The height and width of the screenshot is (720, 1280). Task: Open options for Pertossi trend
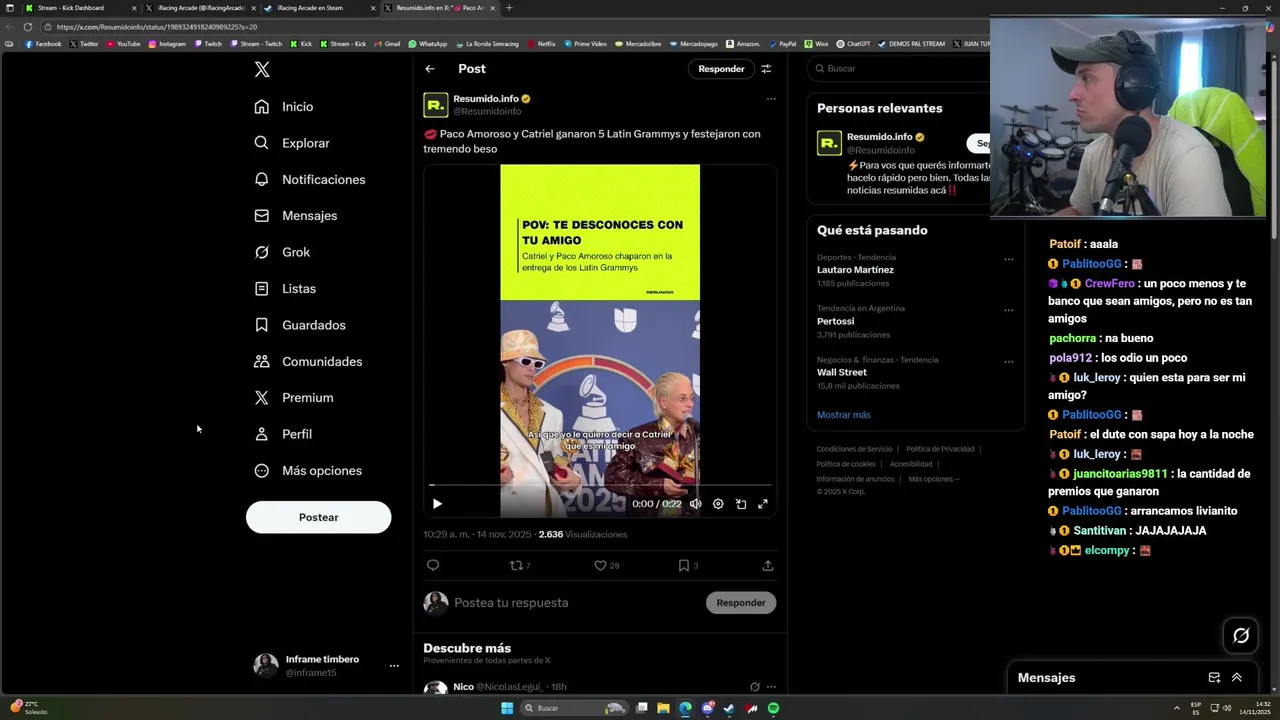[x=1008, y=310]
